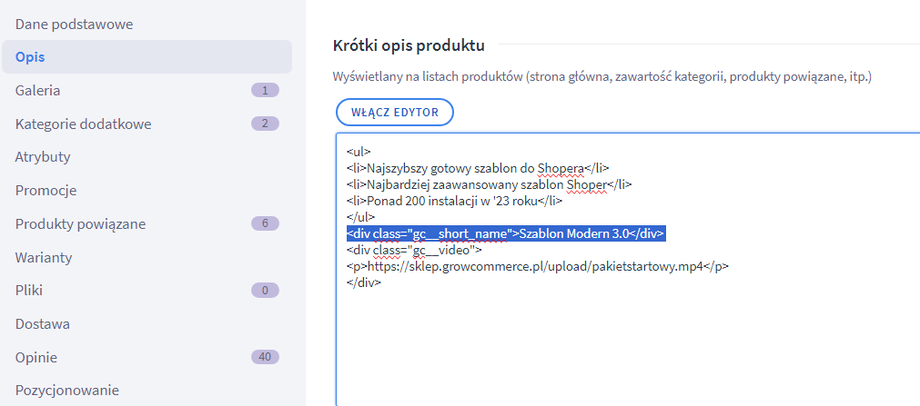Switch to the Atrybuty section
Viewport: 920px width, 406px height.
(x=42, y=157)
